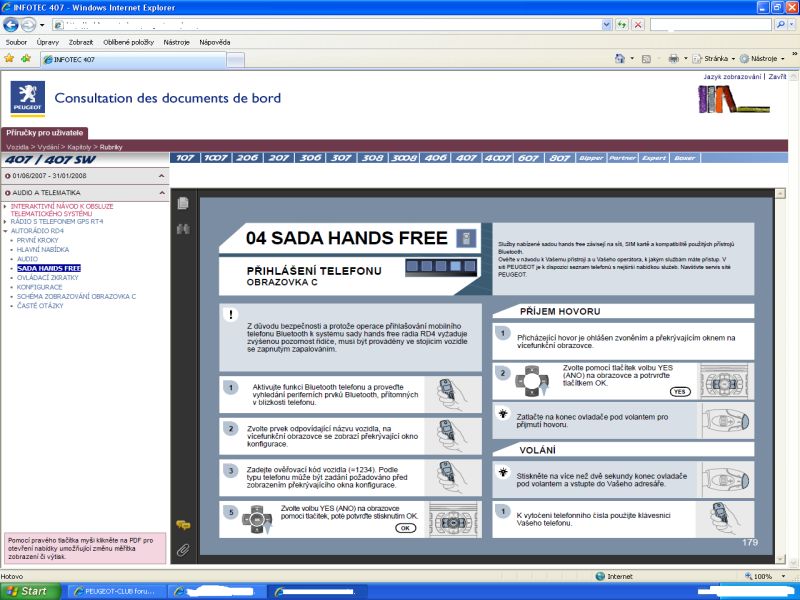Open the comments icon in PDF sidebar

point(183,524)
